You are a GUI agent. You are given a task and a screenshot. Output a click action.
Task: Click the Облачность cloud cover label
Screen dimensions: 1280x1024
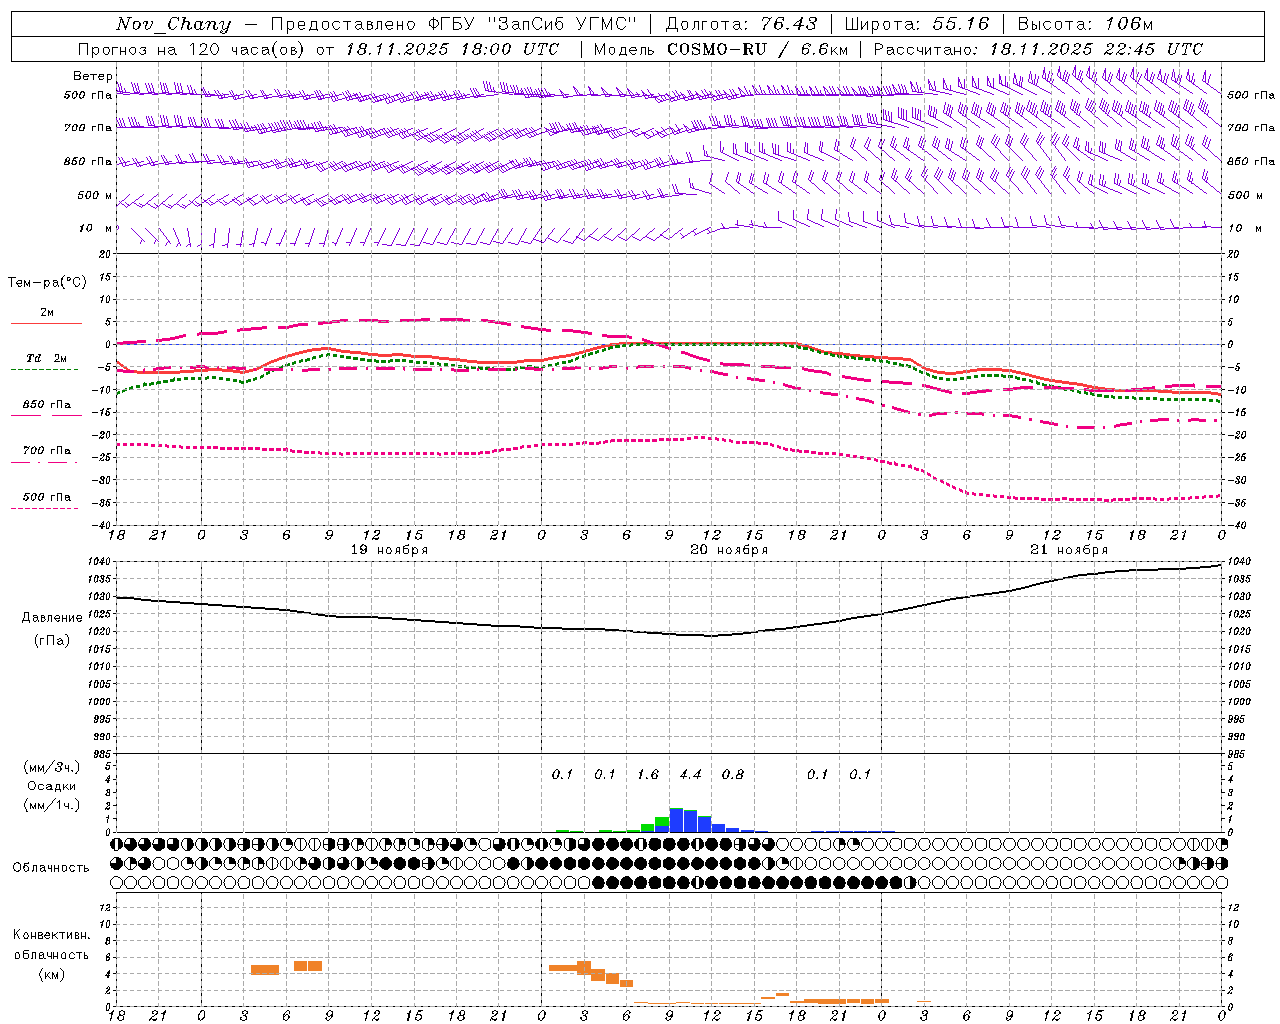[51, 868]
